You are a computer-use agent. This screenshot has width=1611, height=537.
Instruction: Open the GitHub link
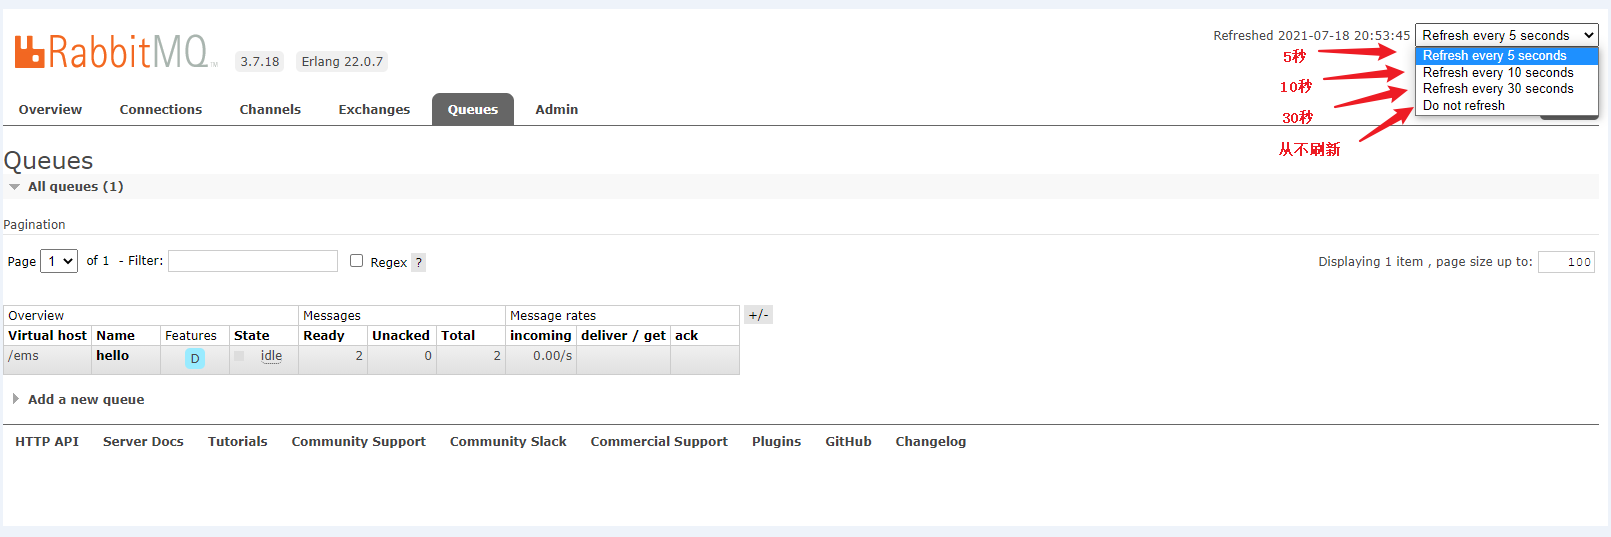[x=848, y=441]
